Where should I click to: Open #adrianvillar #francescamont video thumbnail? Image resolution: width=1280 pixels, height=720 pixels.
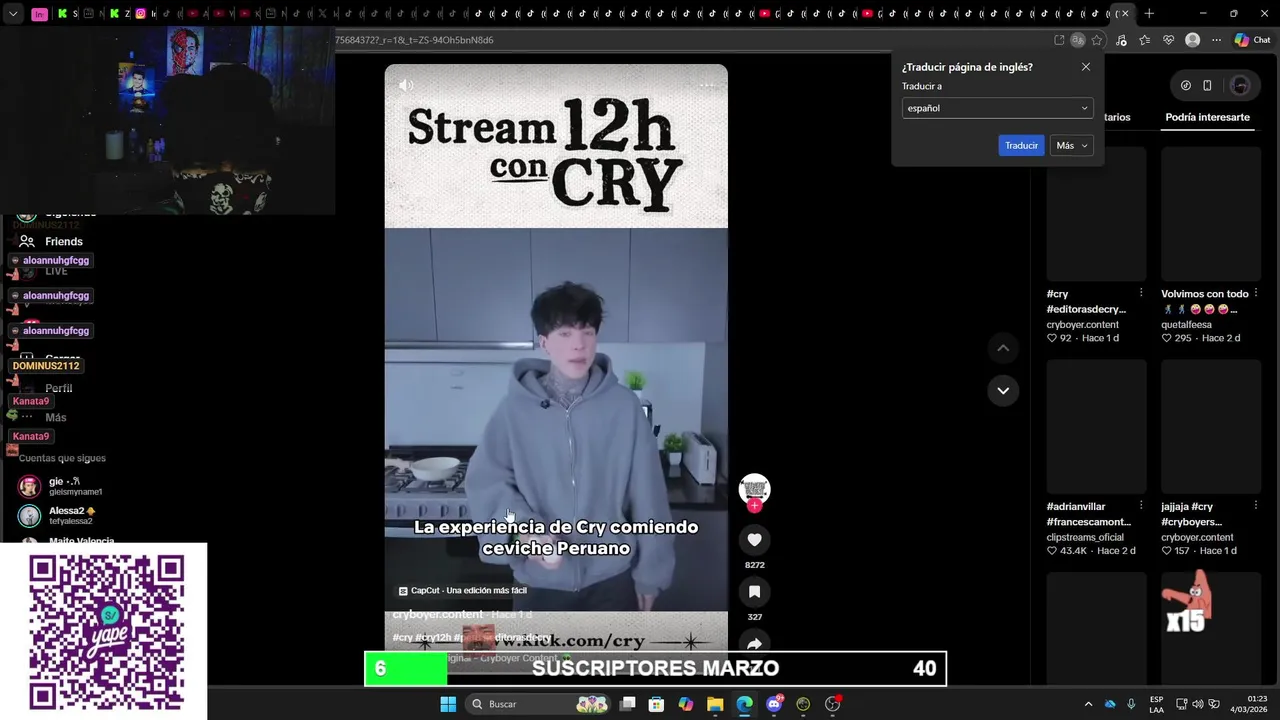pos(1096,427)
